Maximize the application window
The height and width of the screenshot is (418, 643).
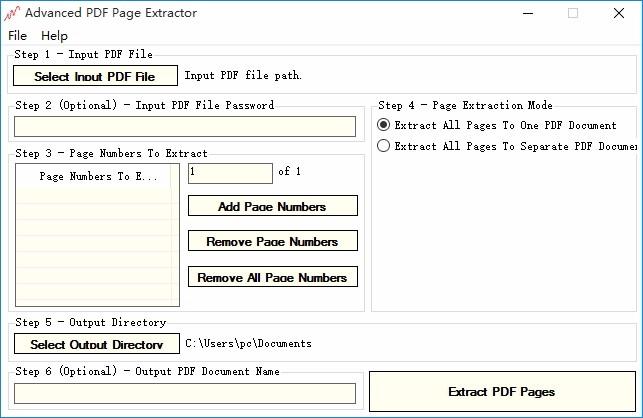573,13
